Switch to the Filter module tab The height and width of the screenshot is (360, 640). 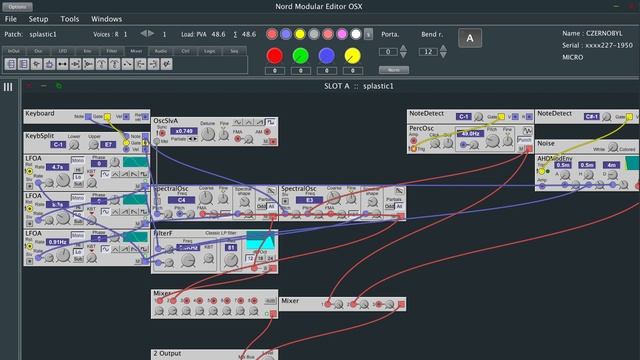(x=111, y=51)
